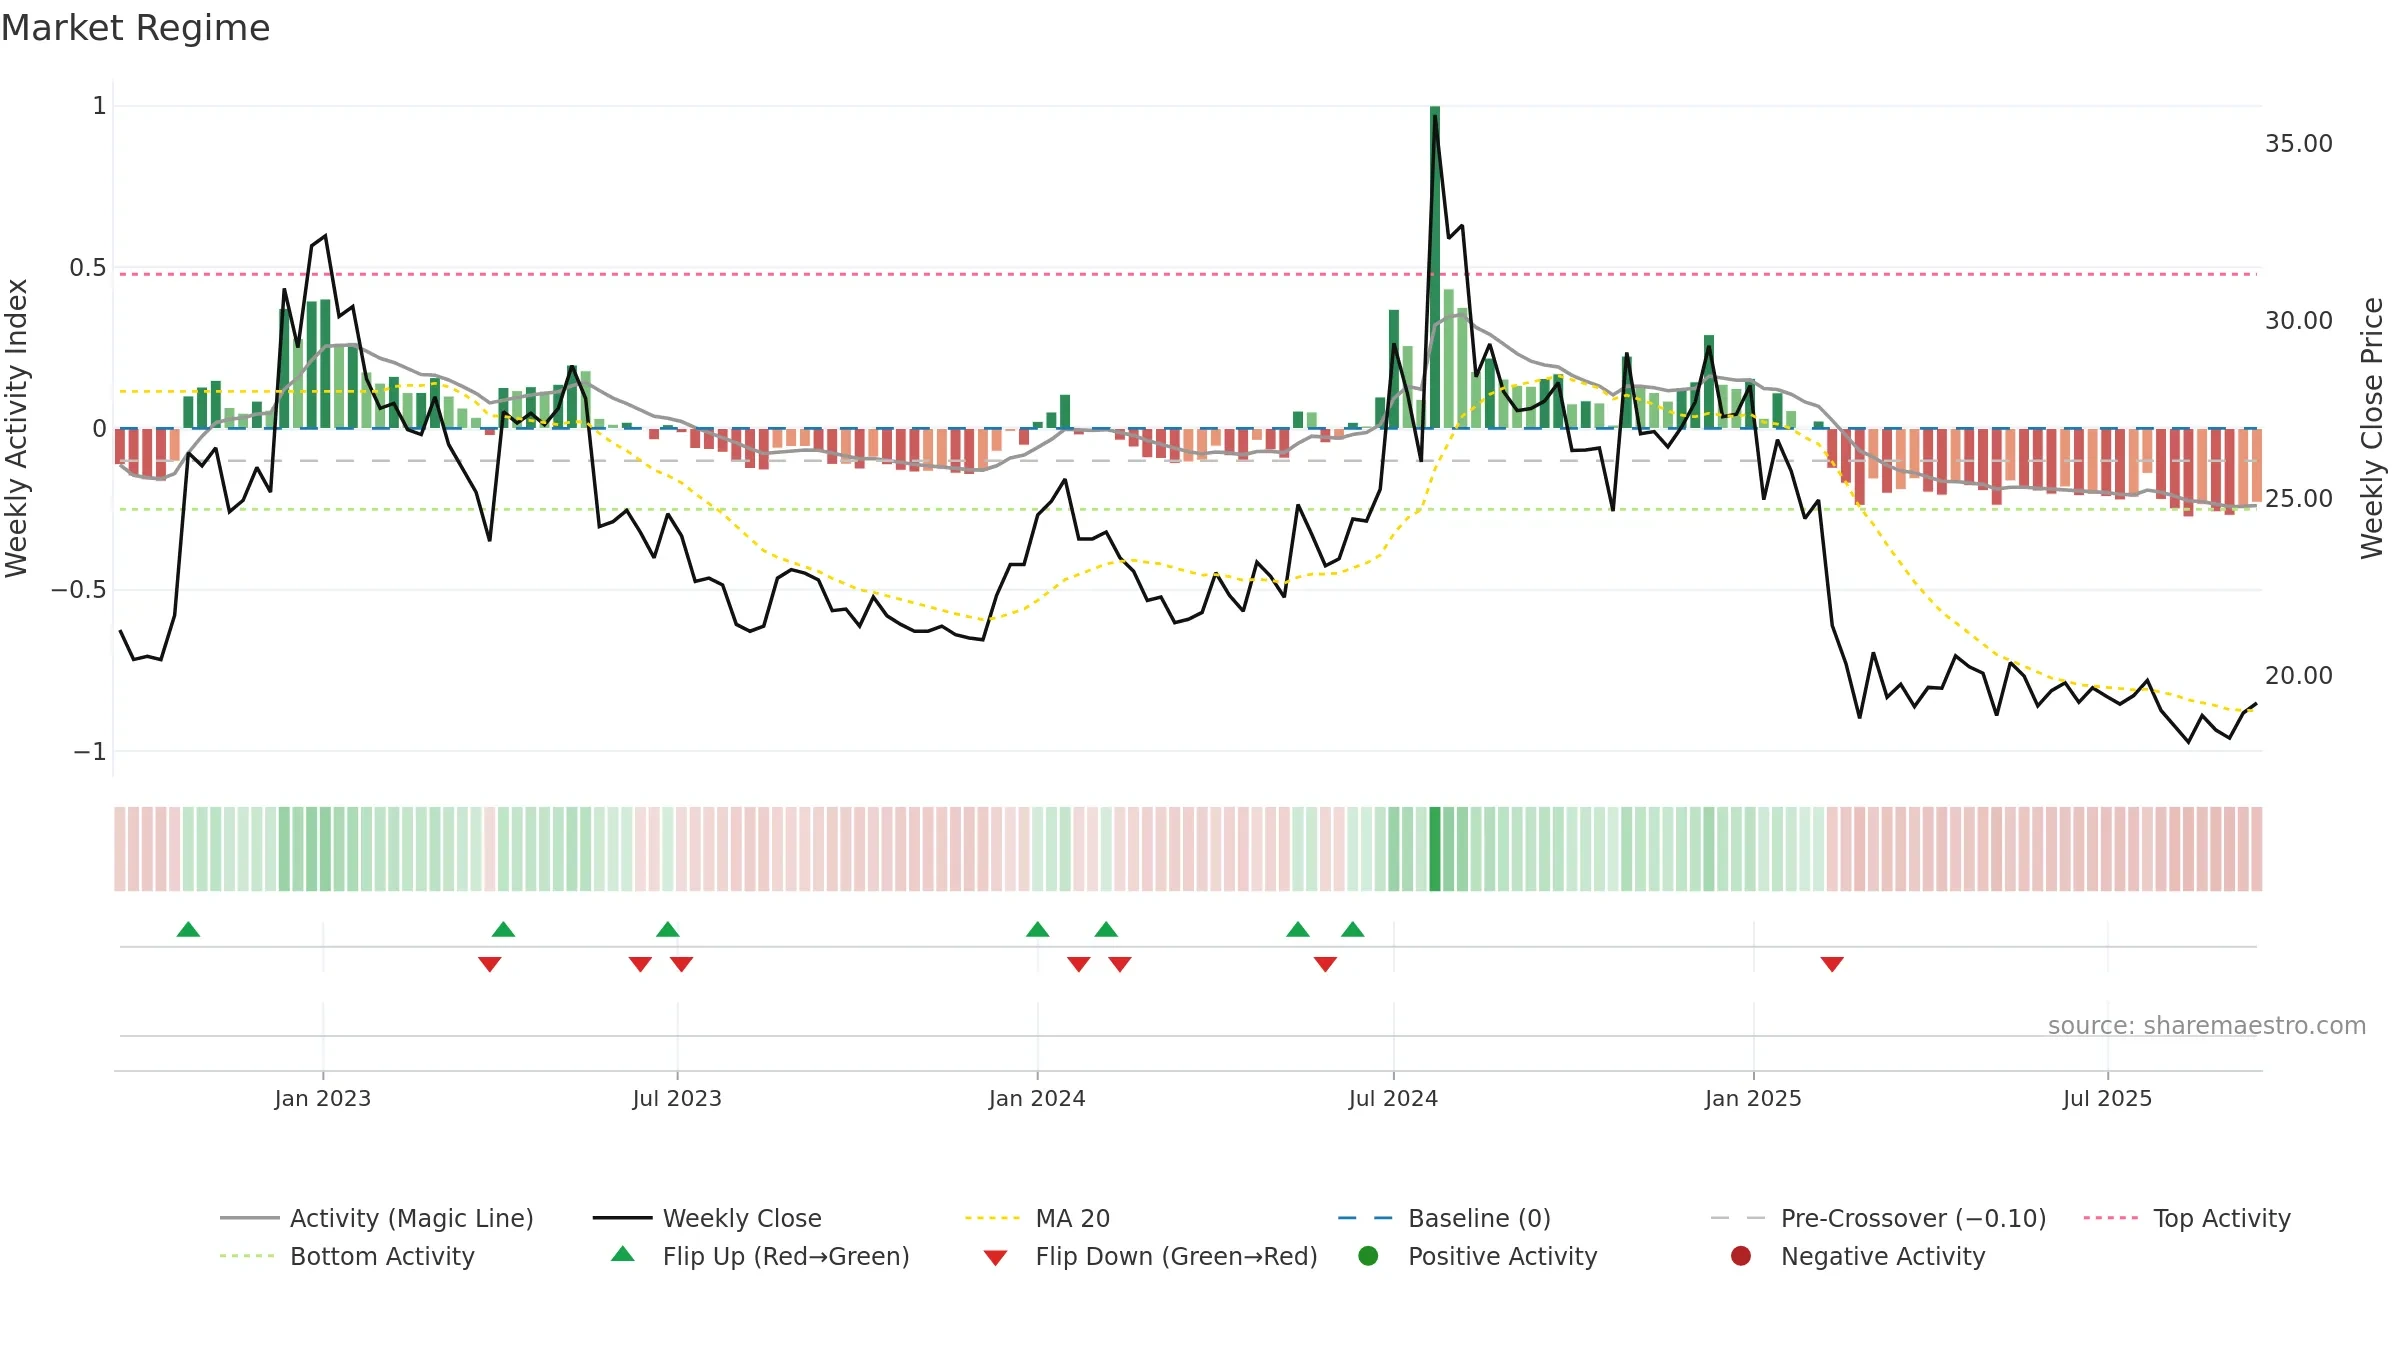Click the Jan 2025 x-axis label
The width and height of the screenshot is (2400, 1350).
pyautogui.click(x=1753, y=1099)
